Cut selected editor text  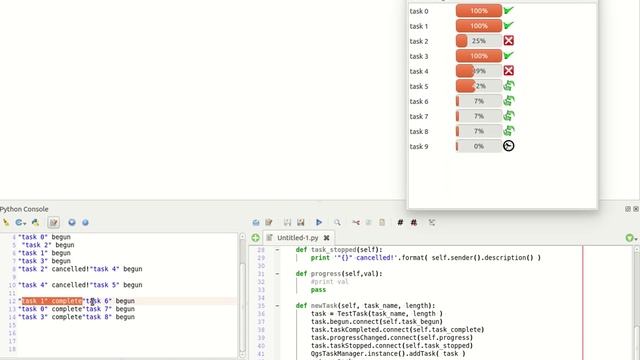pos(356,222)
